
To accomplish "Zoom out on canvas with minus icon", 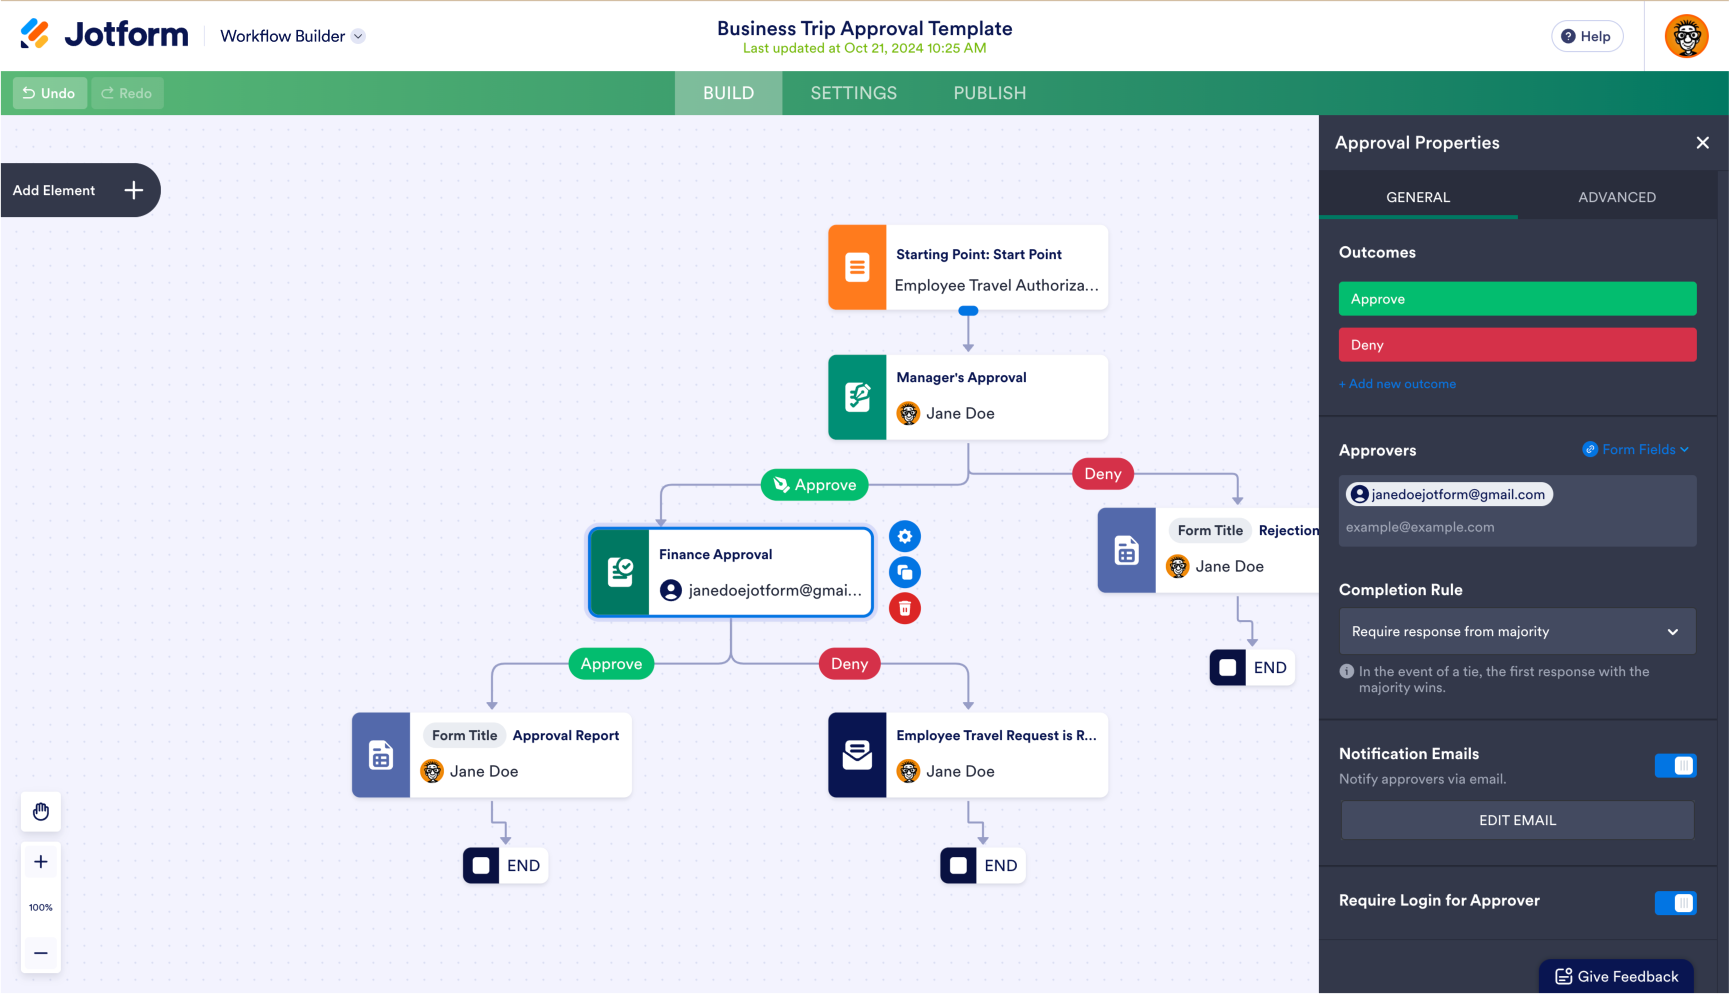I will click(41, 953).
